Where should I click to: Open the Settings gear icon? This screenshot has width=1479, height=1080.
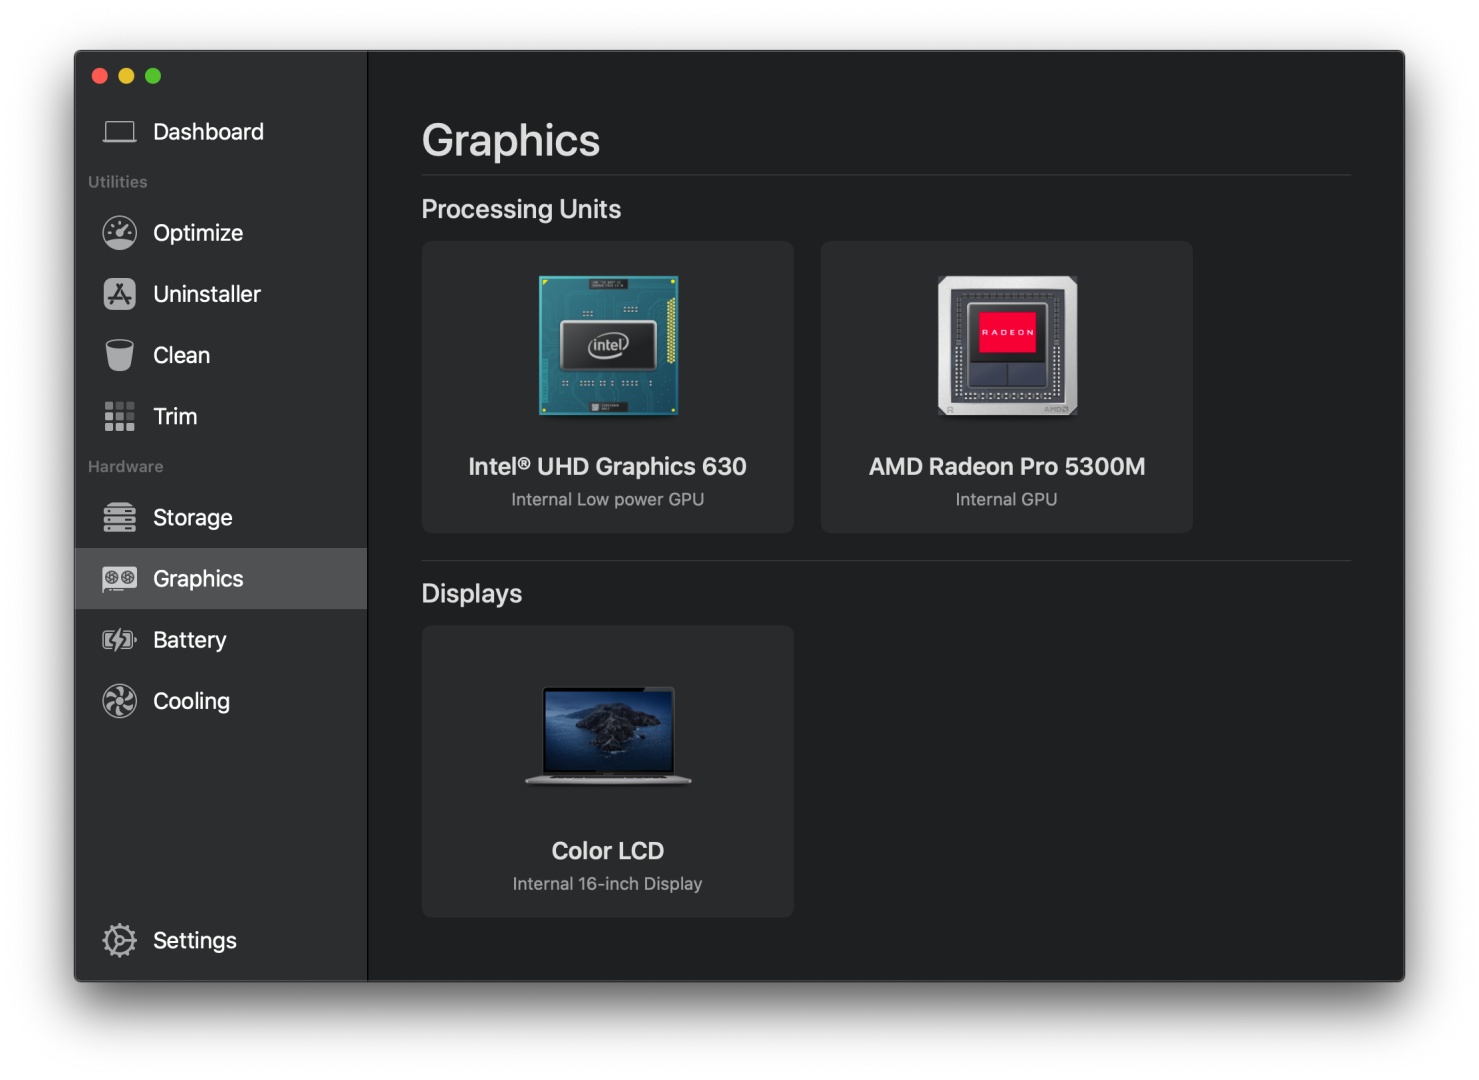pyautogui.click(x=119, y=940)
